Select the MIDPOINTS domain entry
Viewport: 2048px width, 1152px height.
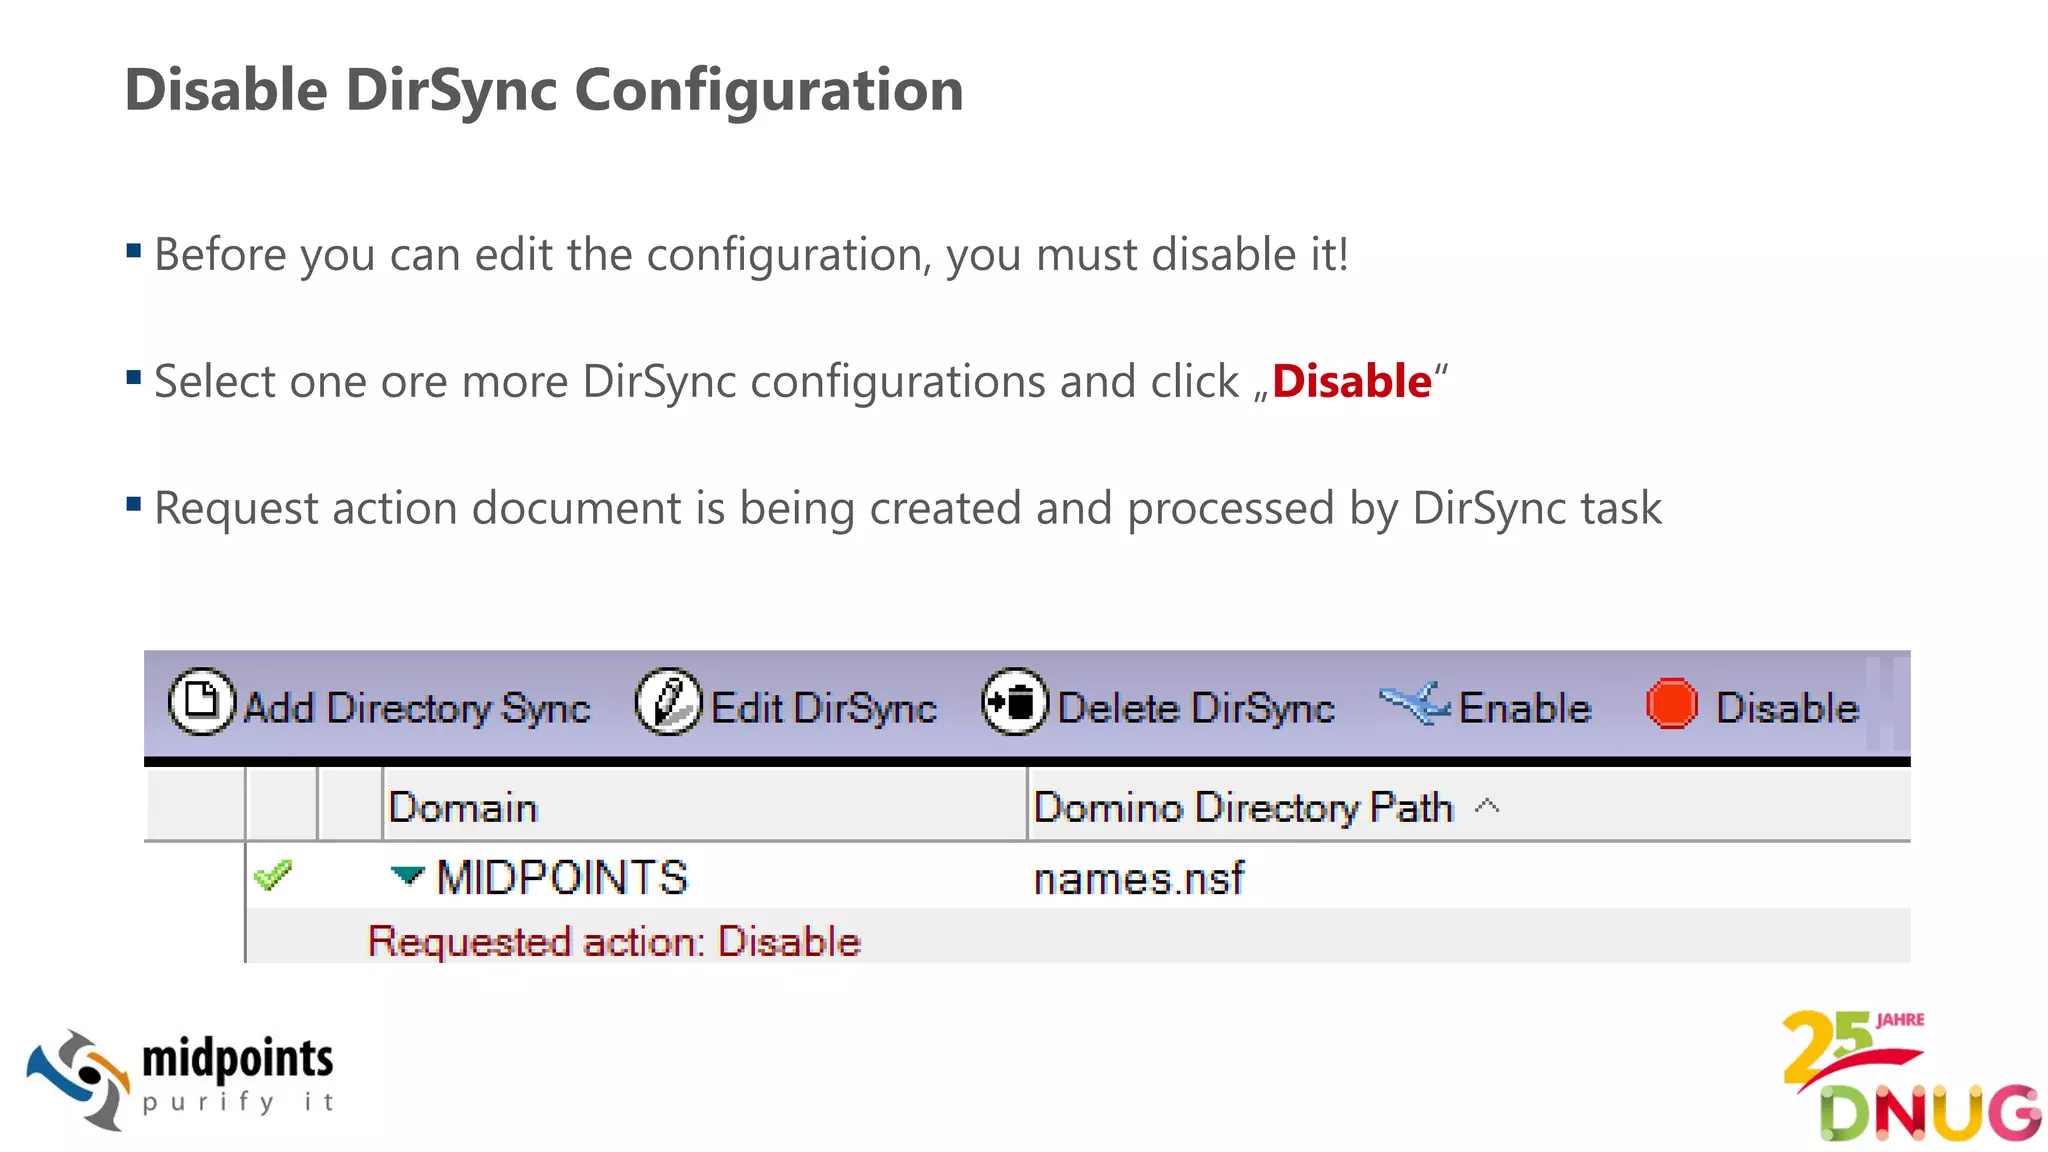coord(563,878)
